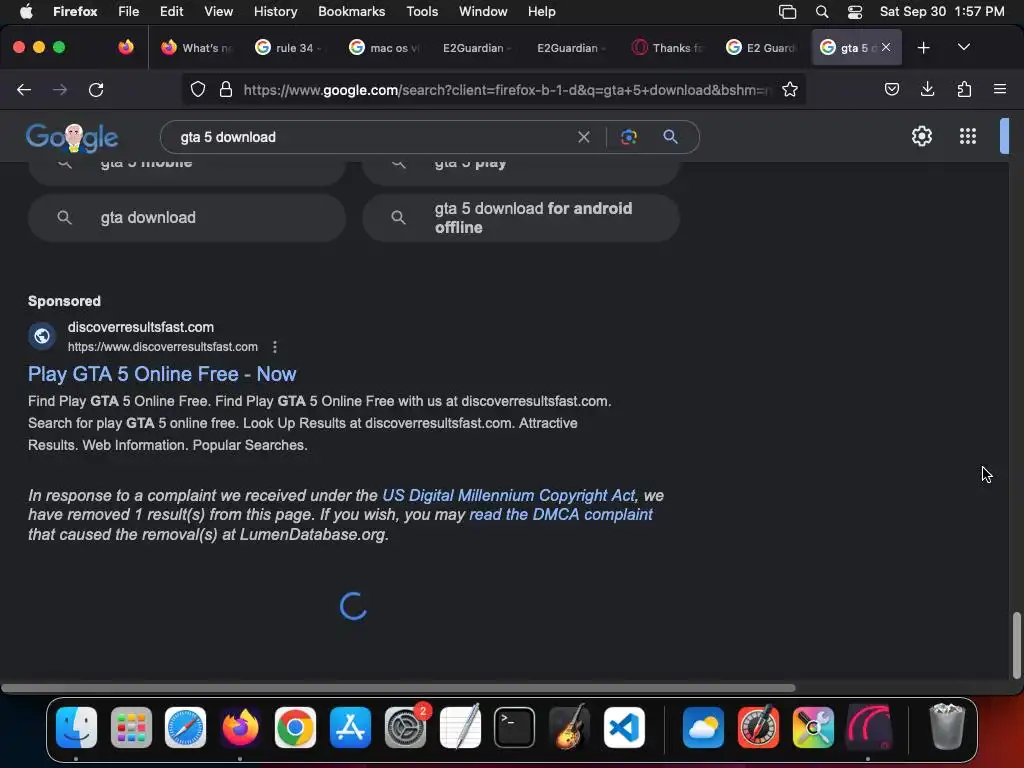This screenshot has height=768, width=1024.
Task: Search by image with the Google Lens icon
Action: point(628,137)
